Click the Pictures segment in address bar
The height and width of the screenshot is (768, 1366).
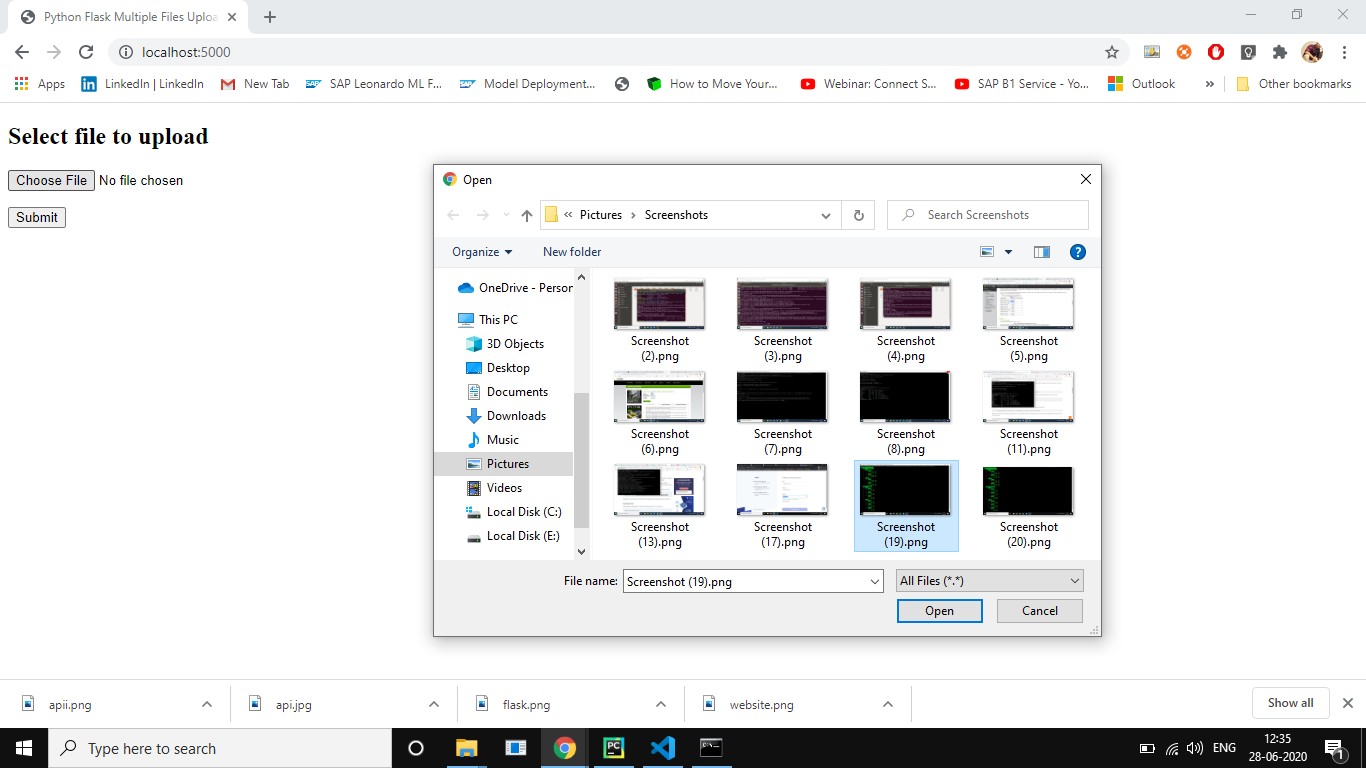(x=601, y=215)
